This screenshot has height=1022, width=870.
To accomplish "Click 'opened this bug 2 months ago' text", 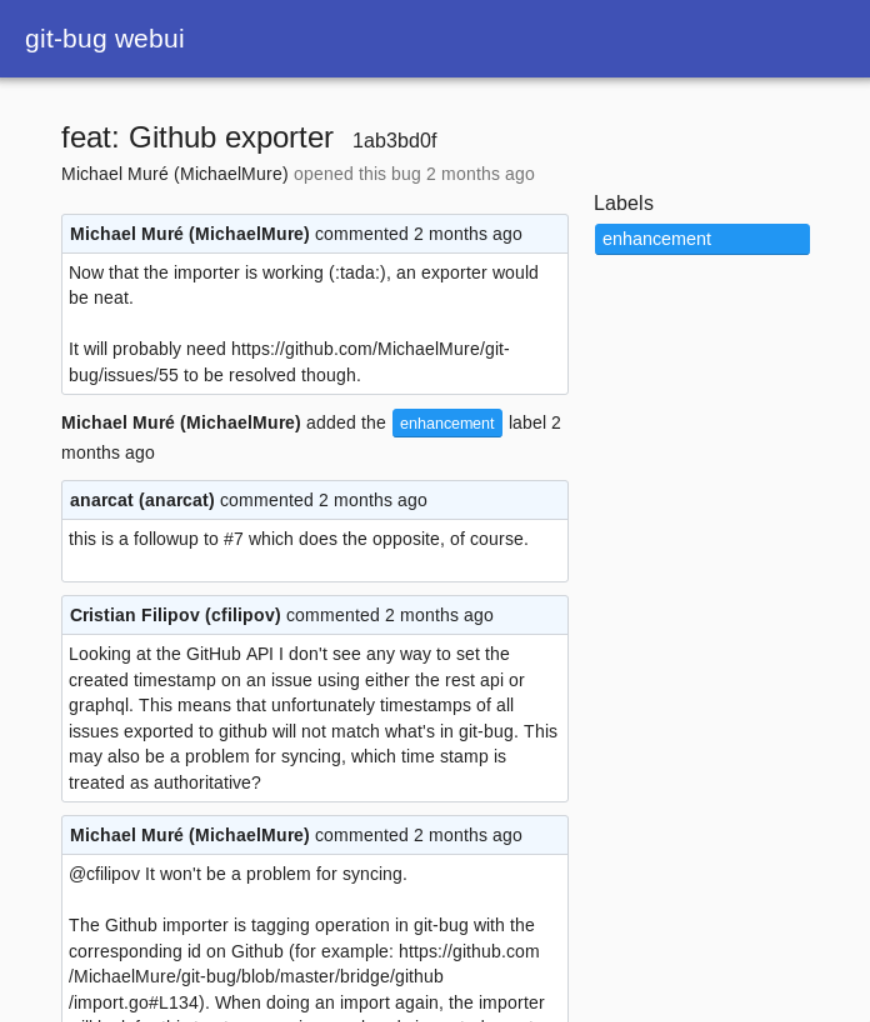I will [x=414, y=173].
